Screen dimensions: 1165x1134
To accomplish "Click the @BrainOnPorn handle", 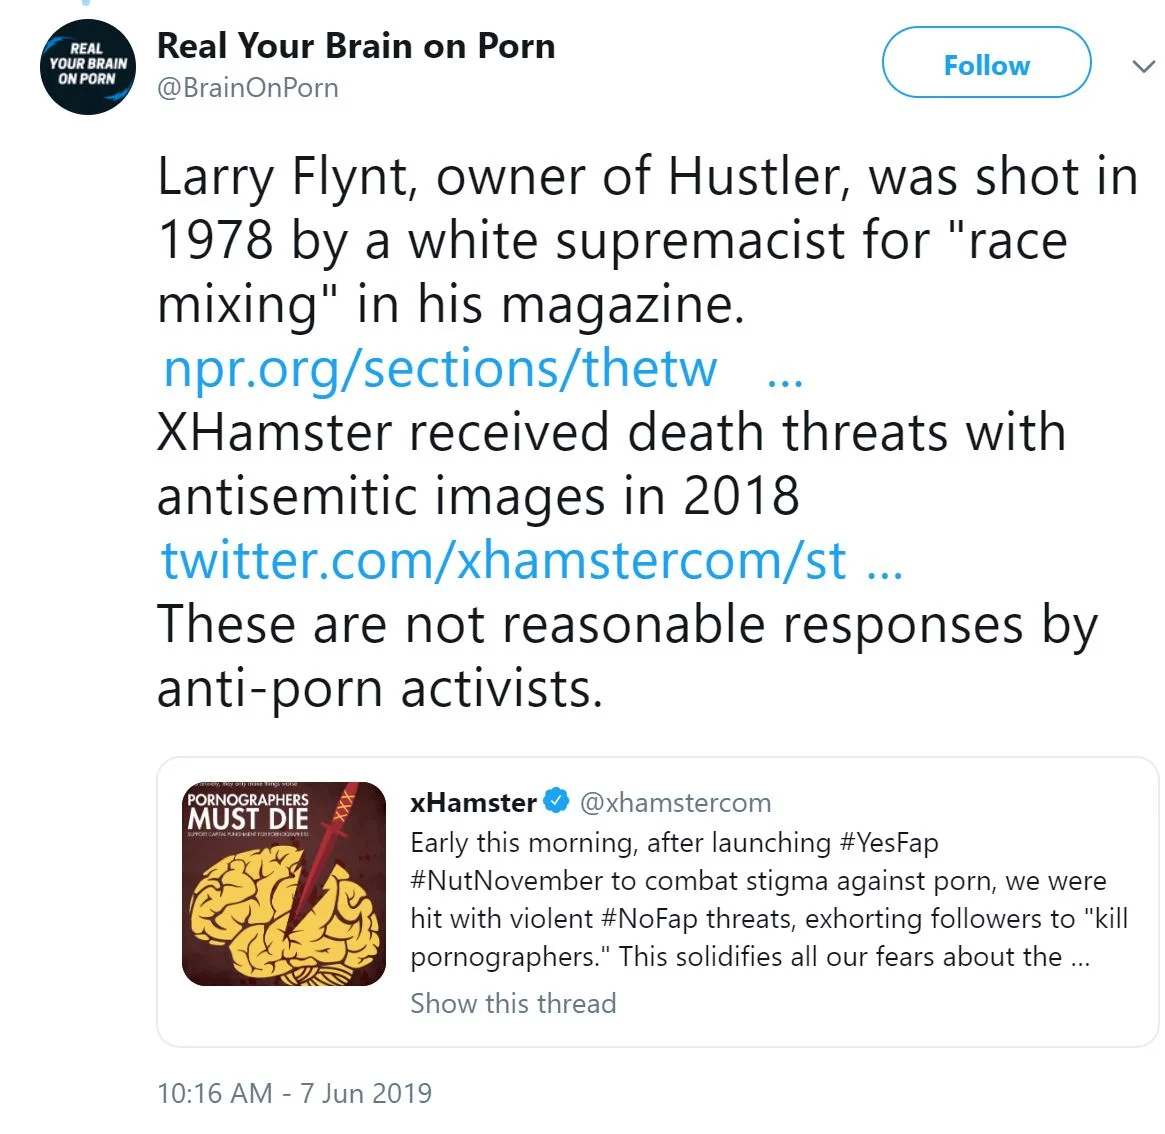I will [x=248, y=88].
